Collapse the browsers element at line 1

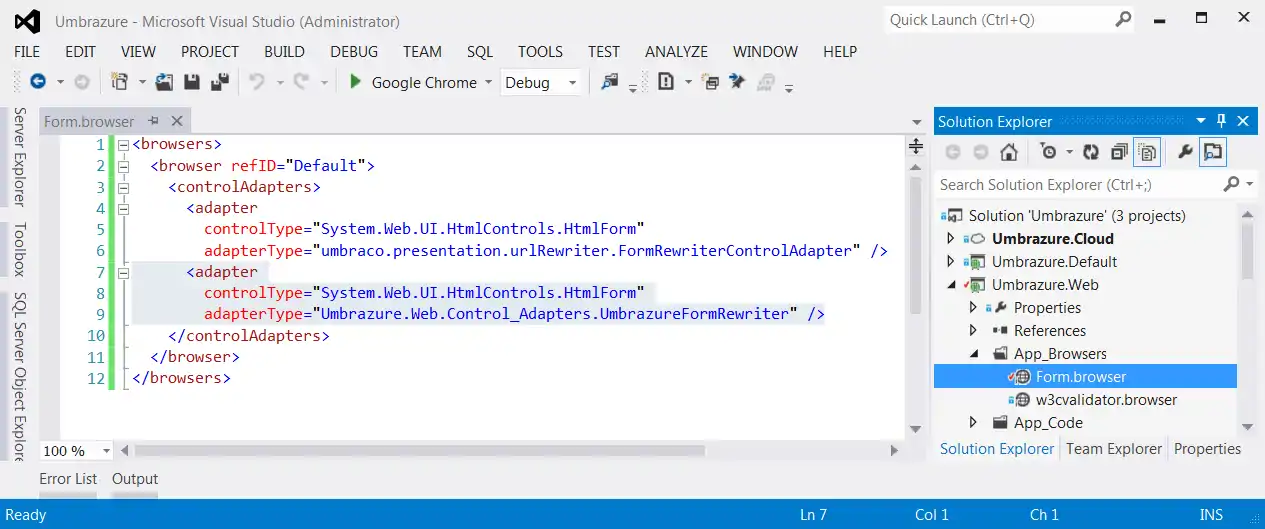coord(124,145)
